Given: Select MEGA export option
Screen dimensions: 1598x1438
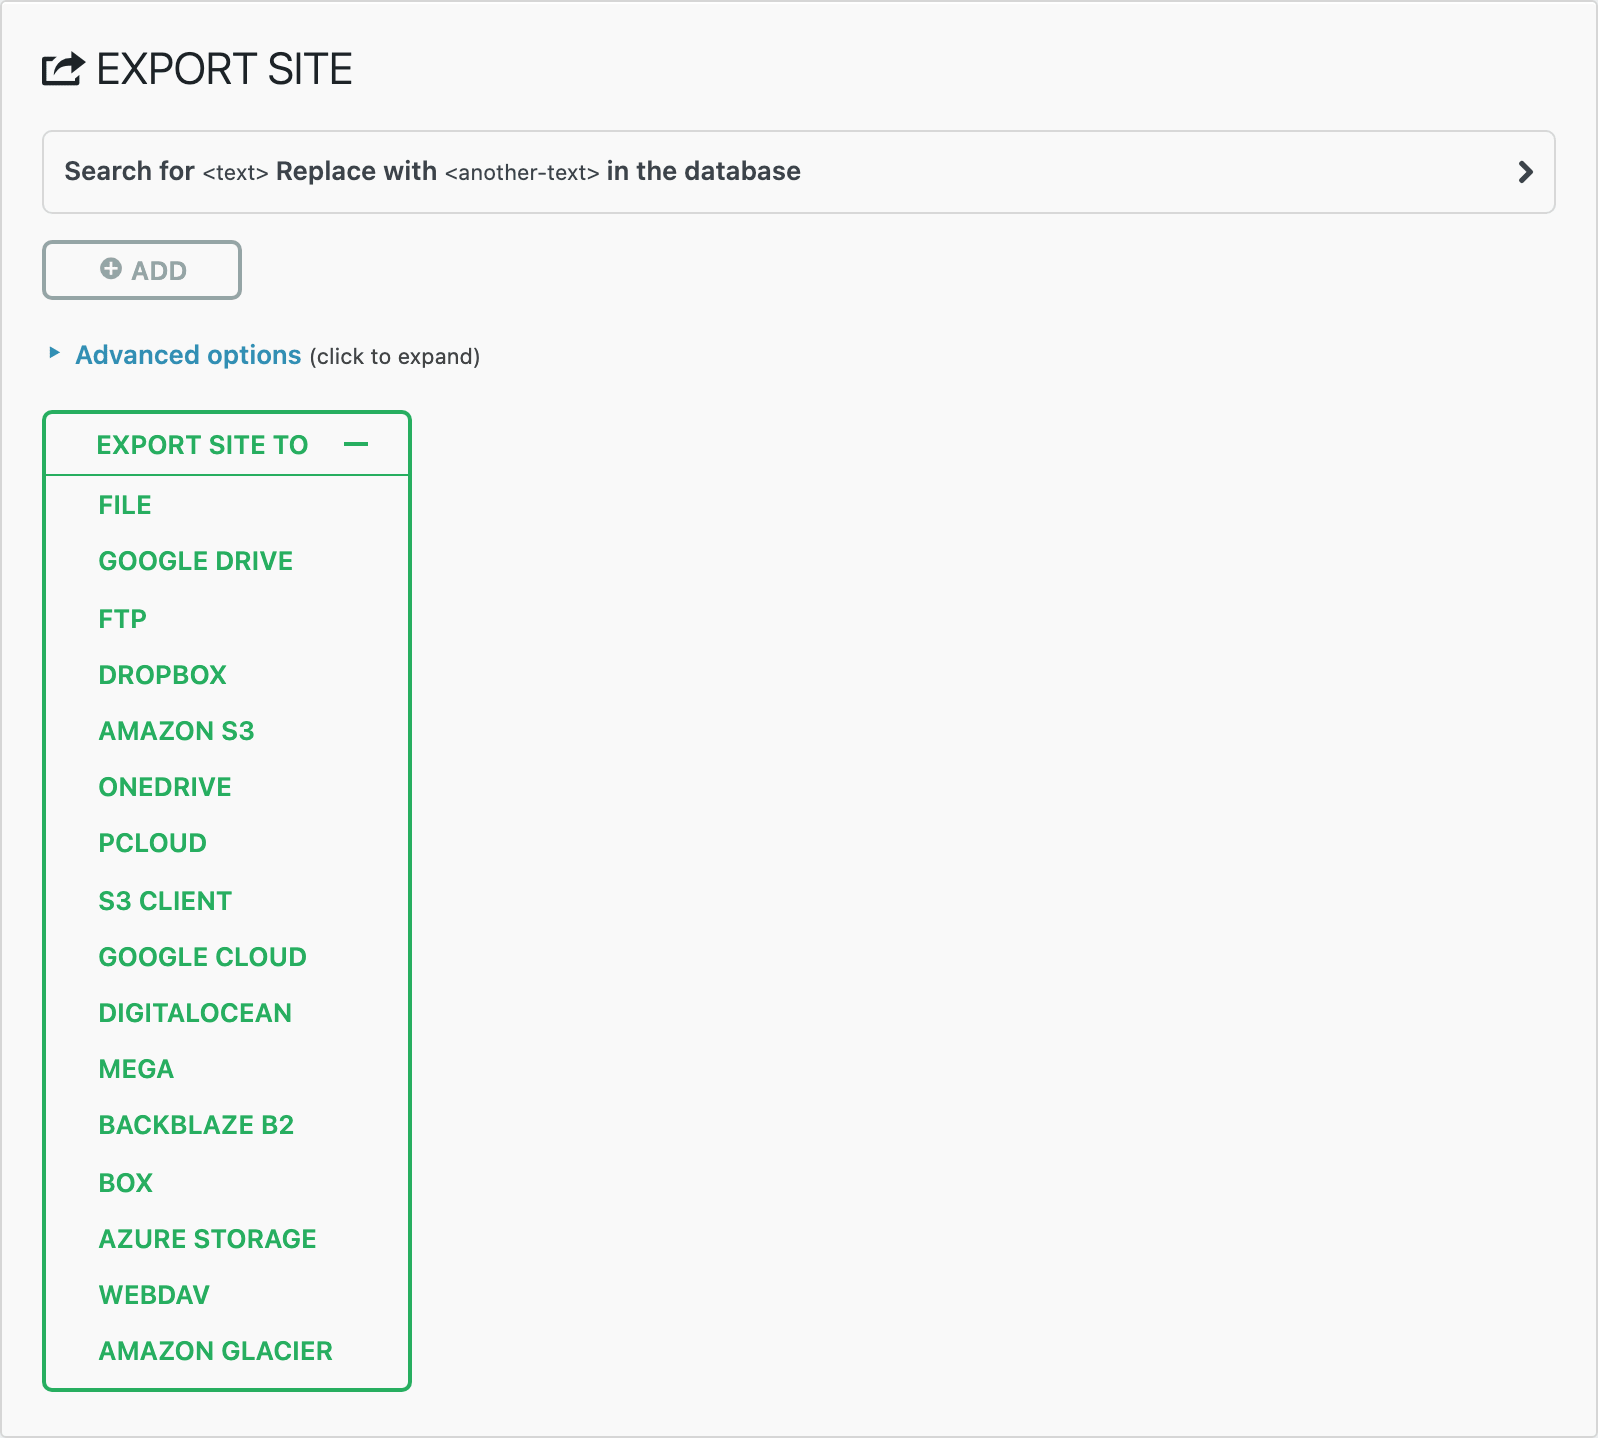Looking at the screenshot, I should point(137,1069).
